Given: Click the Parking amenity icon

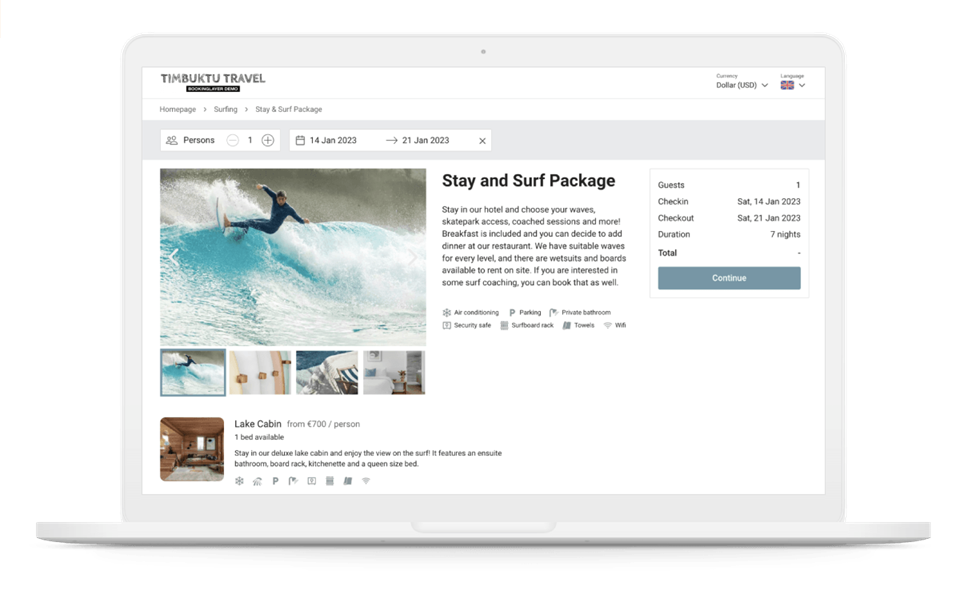Looking at the screenshot, I should [512, 313].
